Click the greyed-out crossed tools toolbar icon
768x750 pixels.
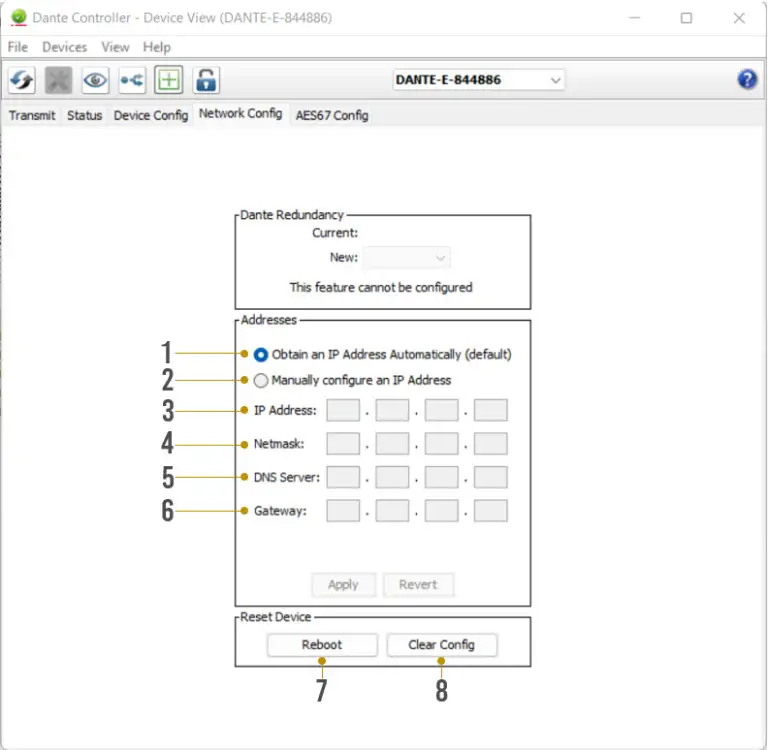pos(58,80)
